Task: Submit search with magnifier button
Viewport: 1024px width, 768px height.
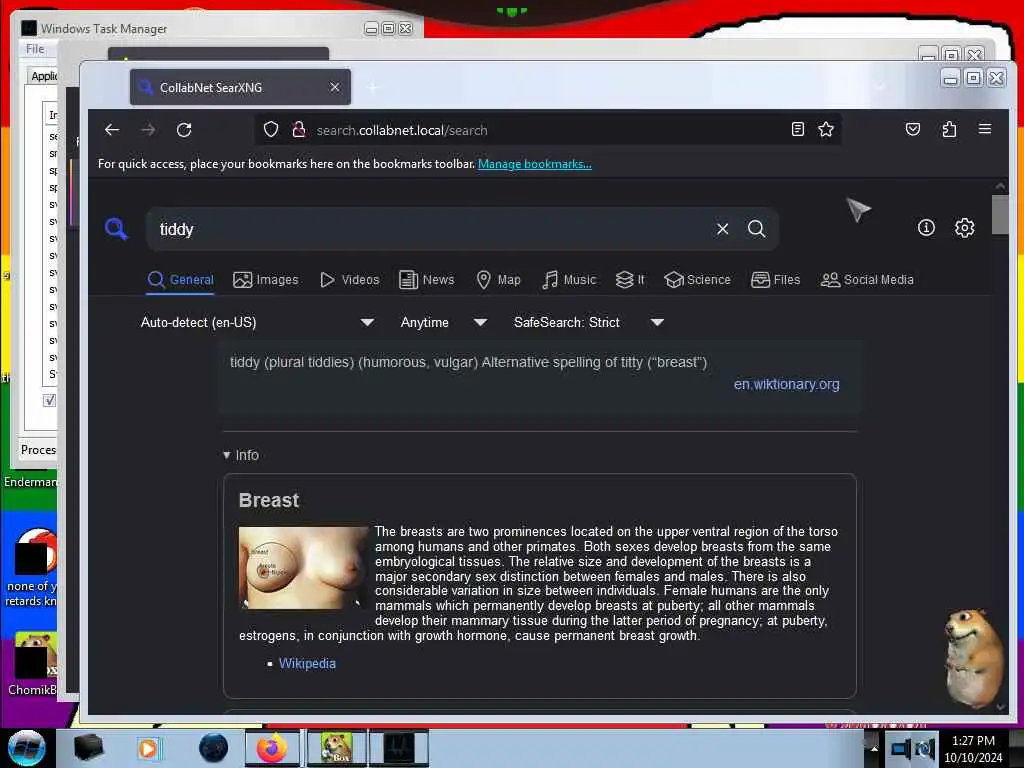Action: click(x=756, y=229)
